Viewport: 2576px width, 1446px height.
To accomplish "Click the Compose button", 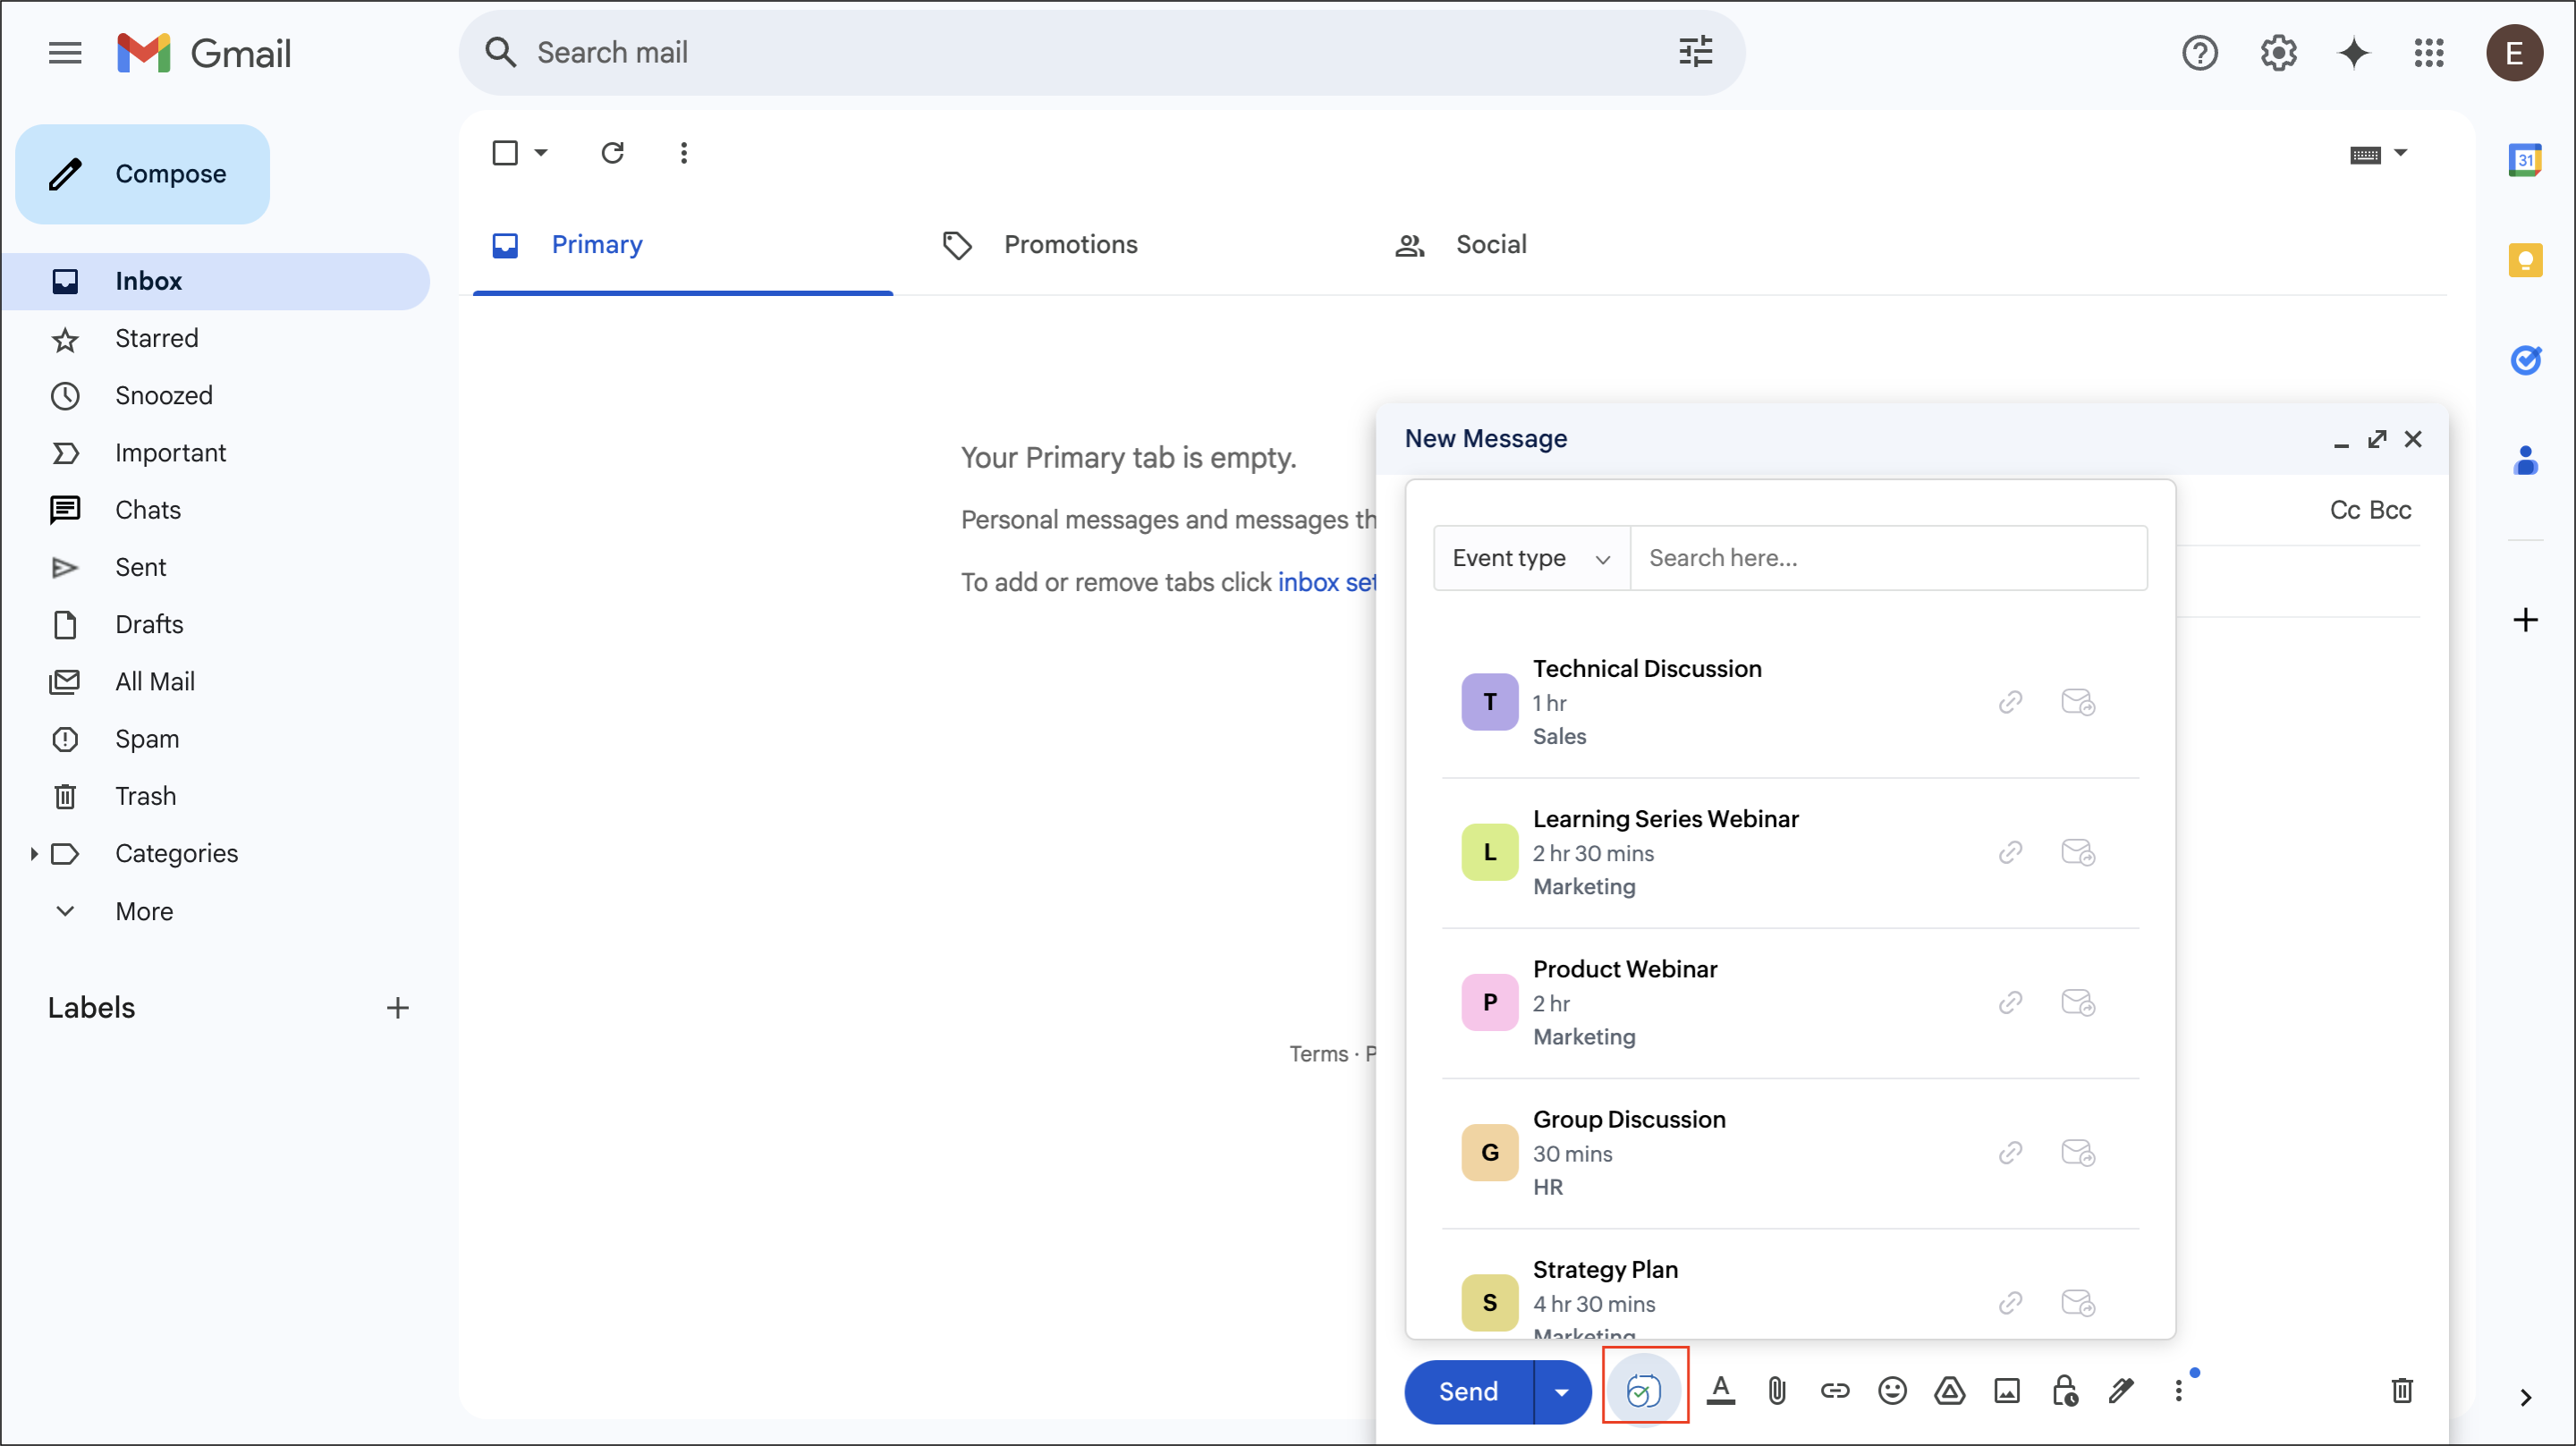I will [142, 174].
